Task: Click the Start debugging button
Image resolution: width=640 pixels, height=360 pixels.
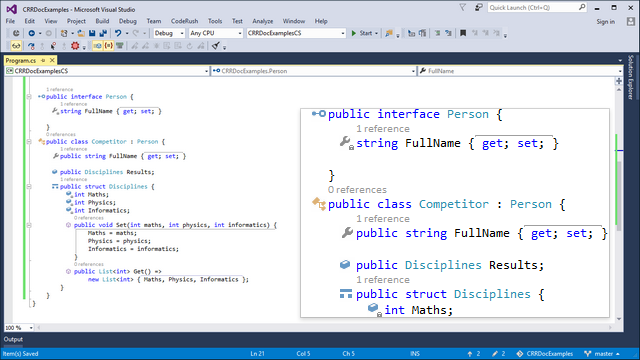Action: [x=362, y=33]
